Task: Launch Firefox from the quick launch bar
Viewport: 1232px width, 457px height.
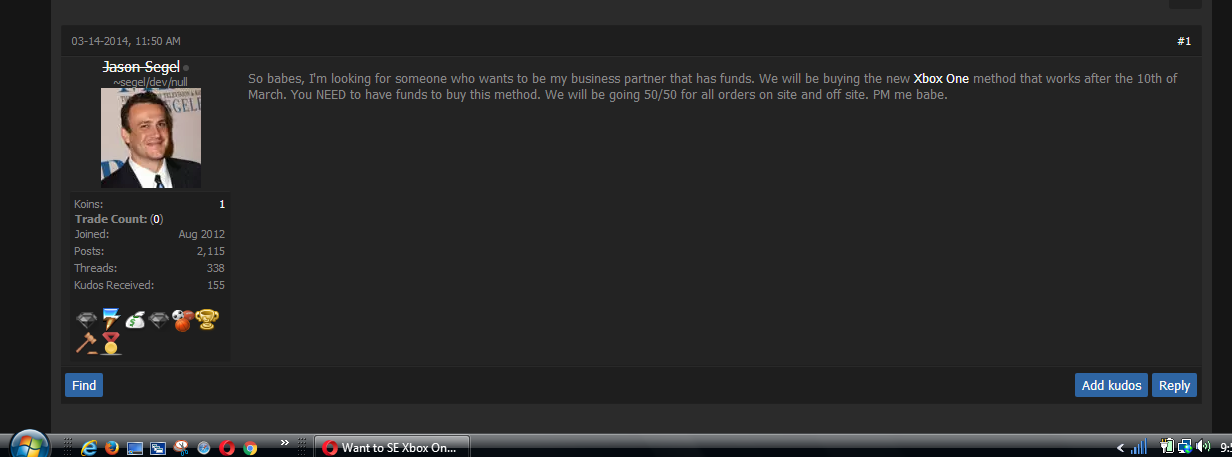Action: [112, 448]
